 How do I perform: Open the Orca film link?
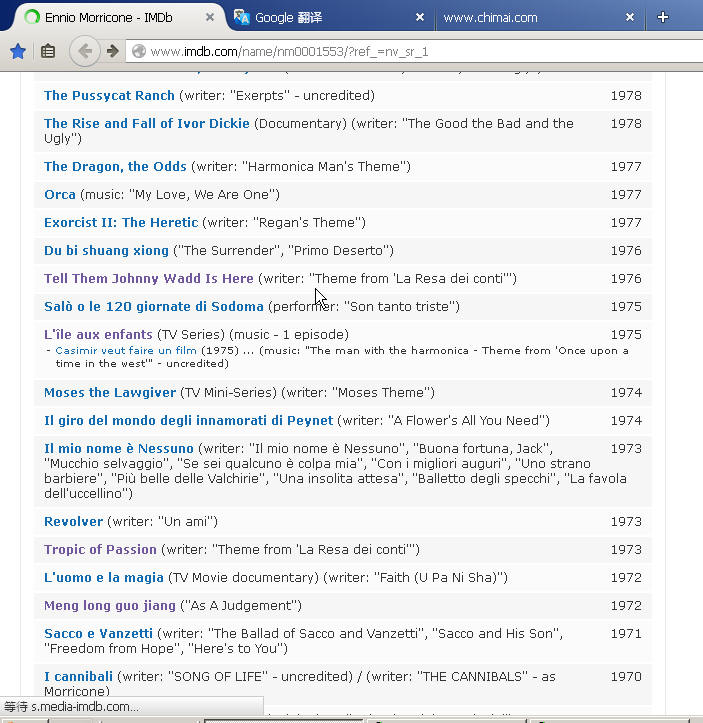point(60,195)
